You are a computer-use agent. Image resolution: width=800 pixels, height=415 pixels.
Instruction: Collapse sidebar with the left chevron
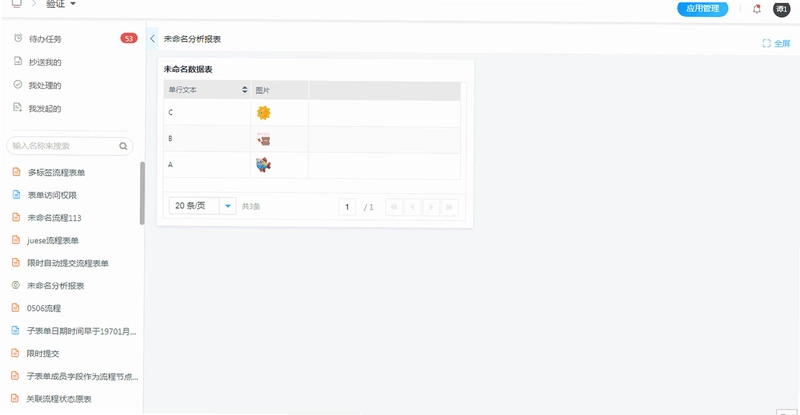click(x=152, y=39)
